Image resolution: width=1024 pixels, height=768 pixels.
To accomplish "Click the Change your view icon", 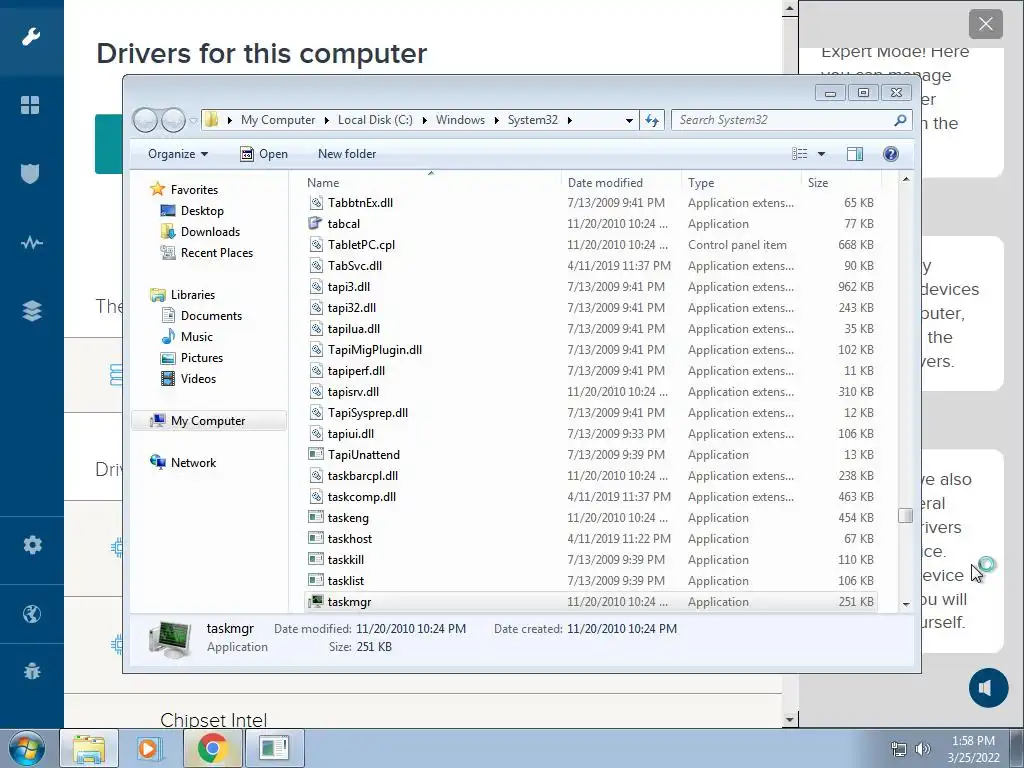I will [799, 154].
